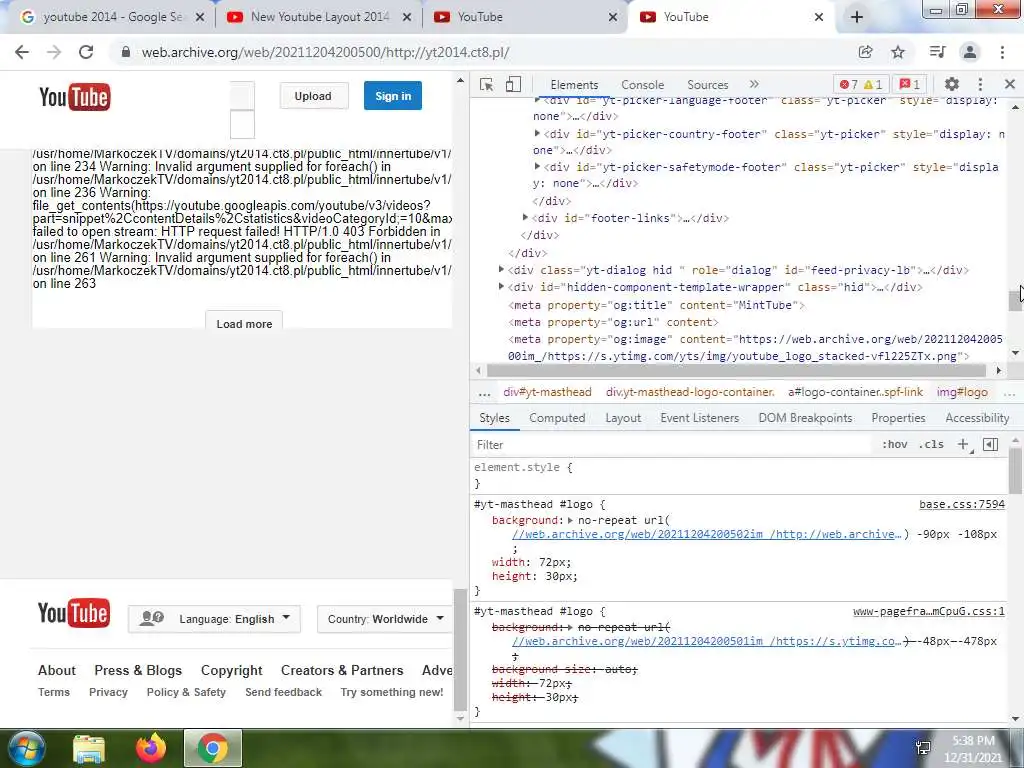Click the browser forward arrow

54,52
